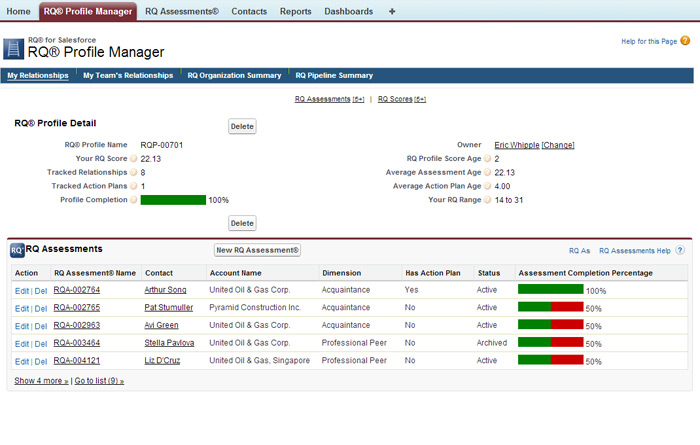Delete assessment RQA-004121

41,362
